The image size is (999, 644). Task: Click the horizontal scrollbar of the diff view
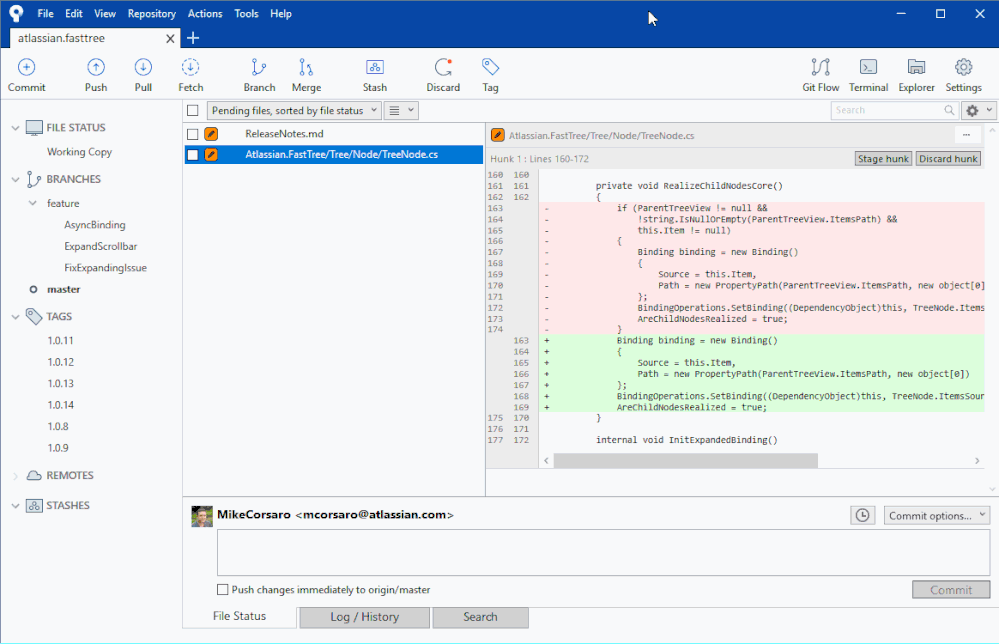[x=686, y=461]
